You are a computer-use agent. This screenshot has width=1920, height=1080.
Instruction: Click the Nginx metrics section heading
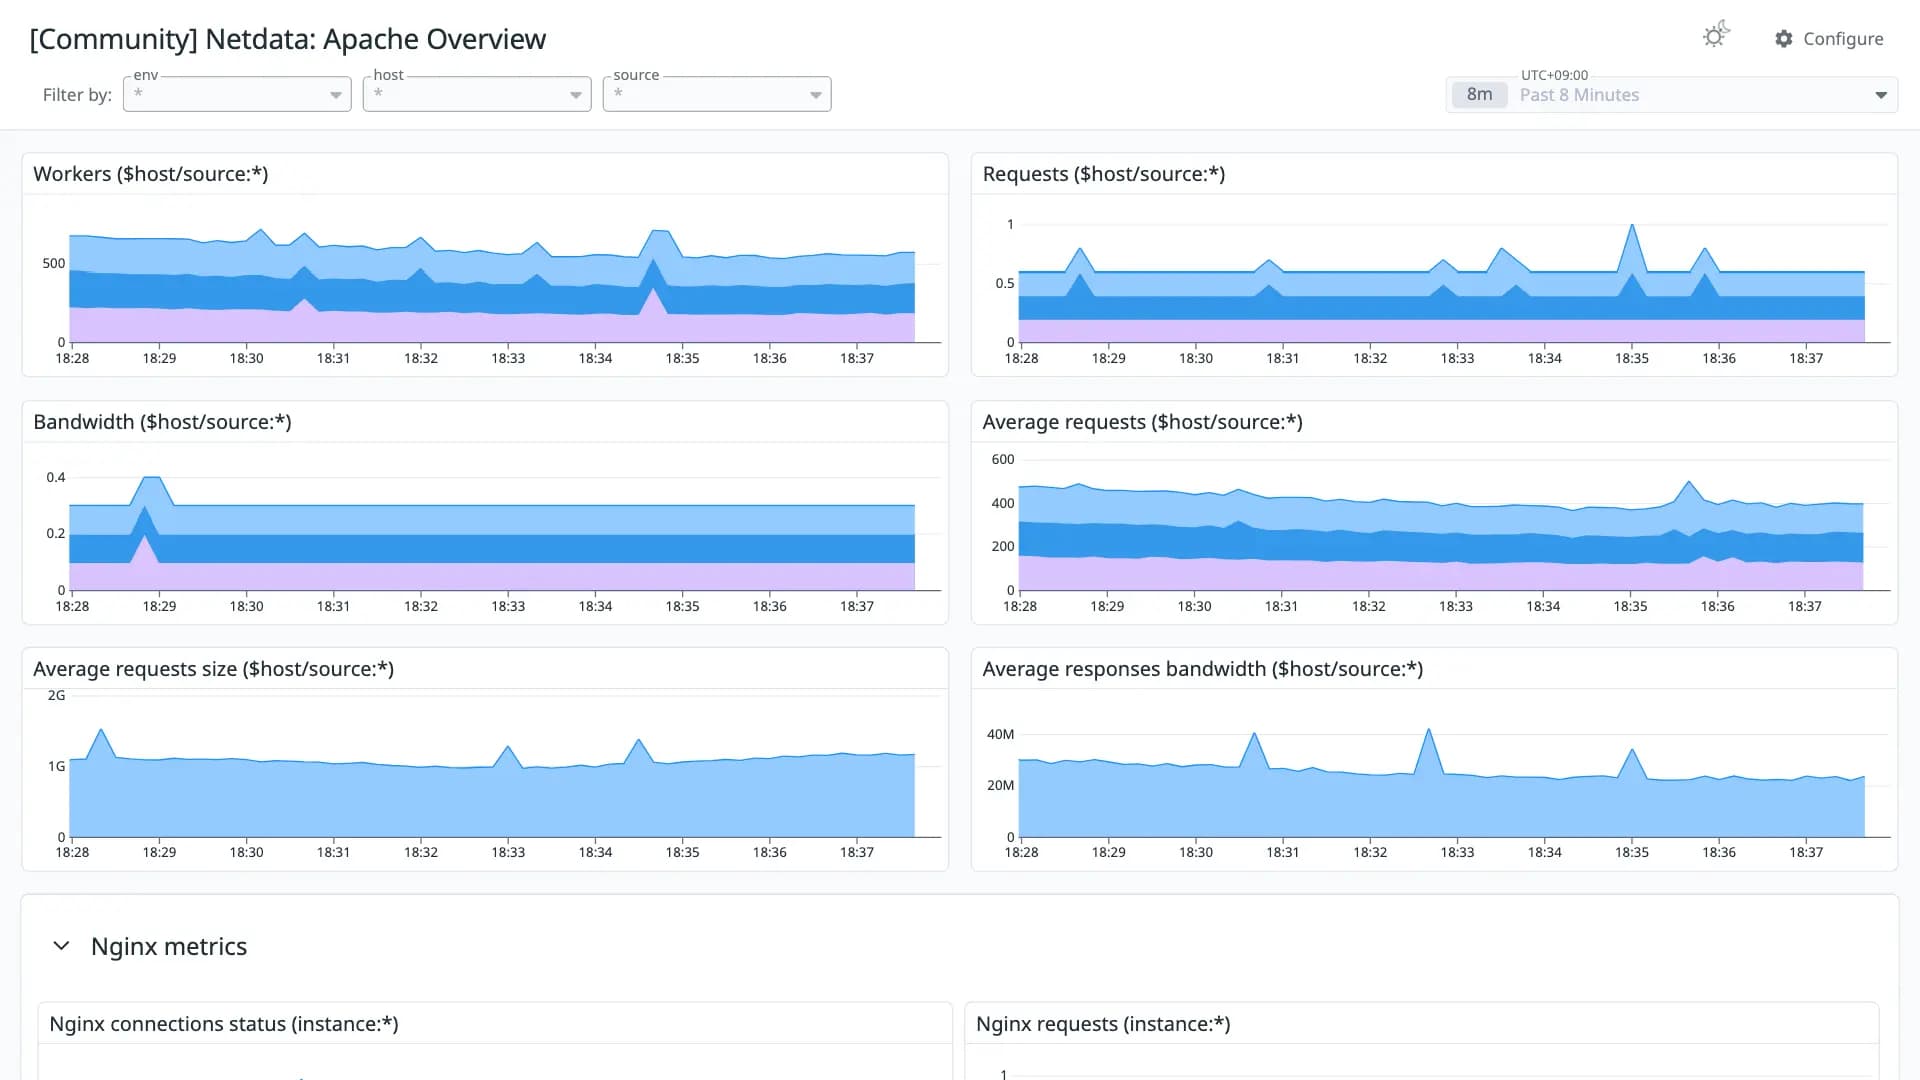click(x=169, y=946)
